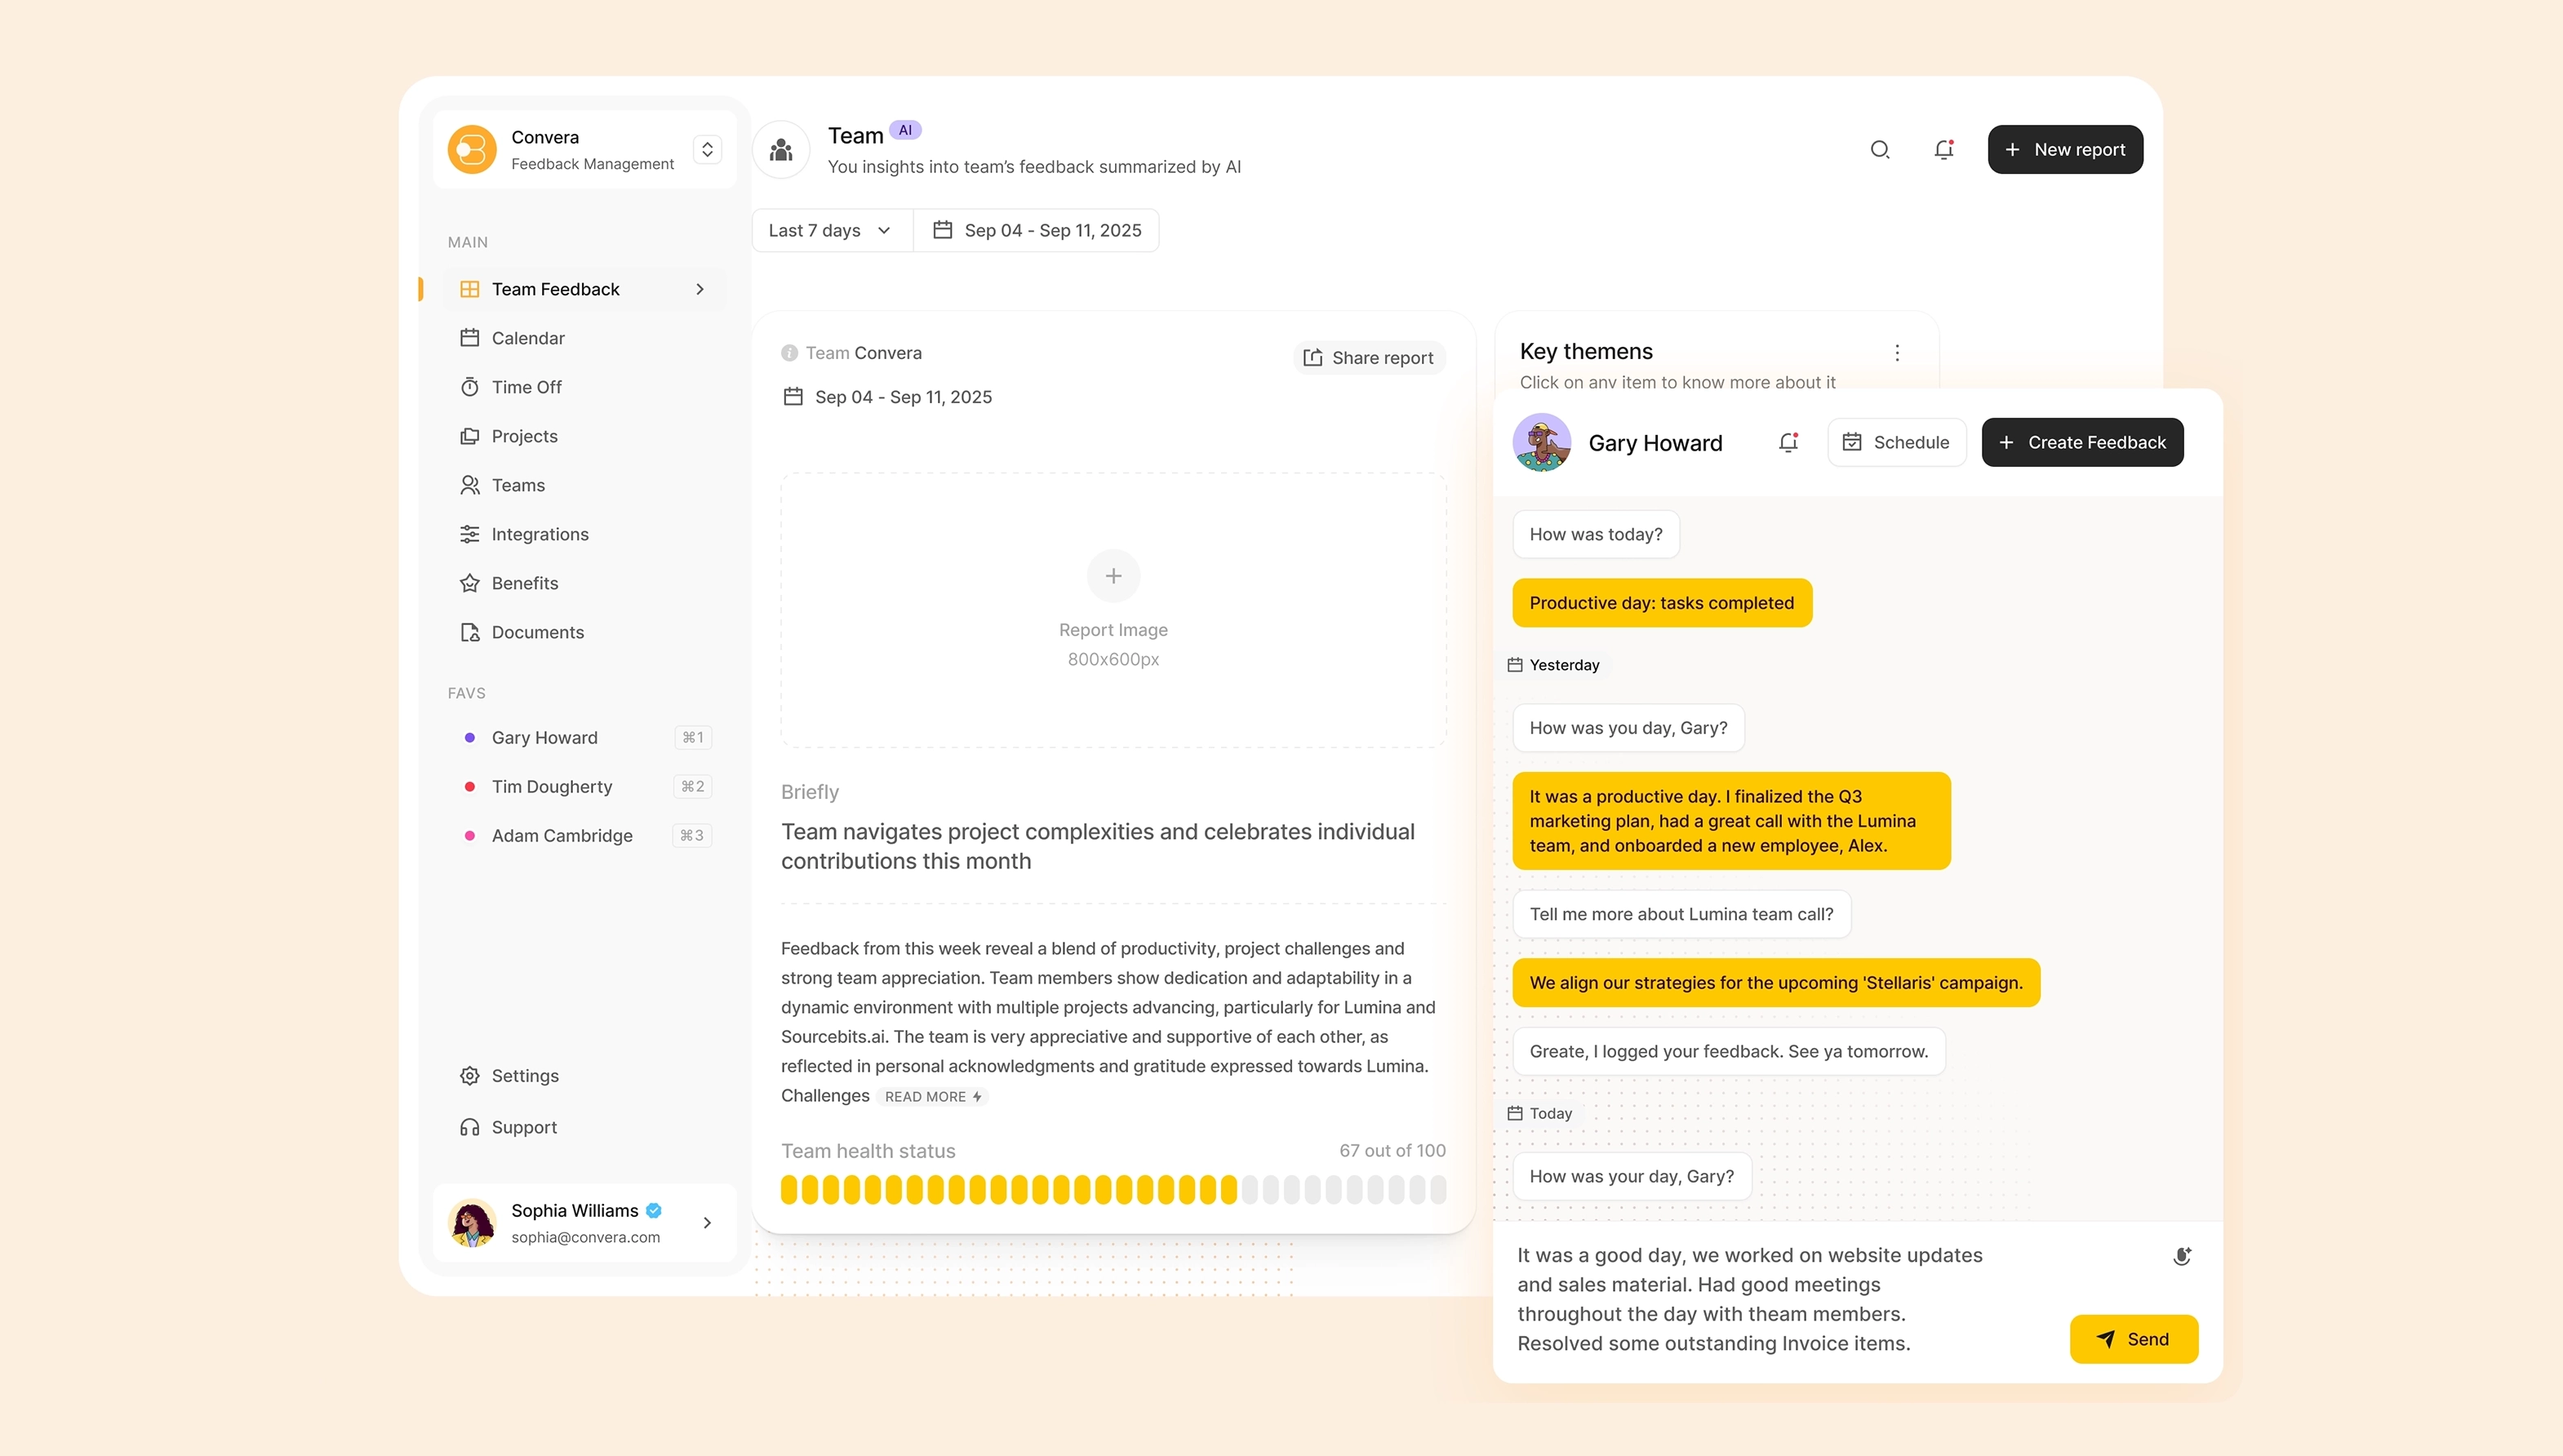The image size is (2563, 1456).
Task: Open notifications bell in top header
Action: tap(1943, 150)
